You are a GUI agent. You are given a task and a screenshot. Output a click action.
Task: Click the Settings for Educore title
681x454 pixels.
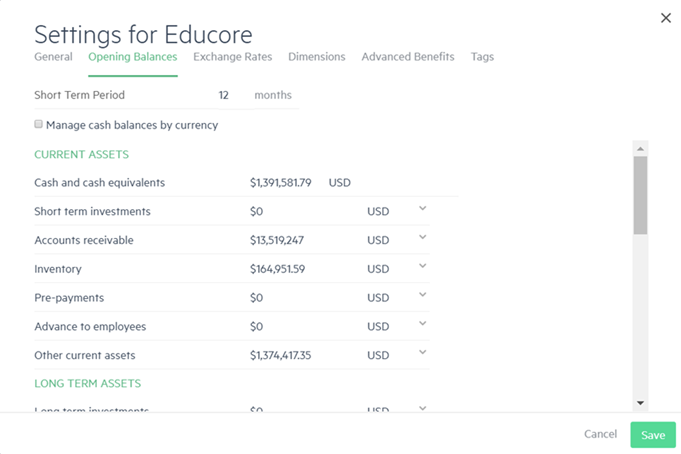(143, 34)
